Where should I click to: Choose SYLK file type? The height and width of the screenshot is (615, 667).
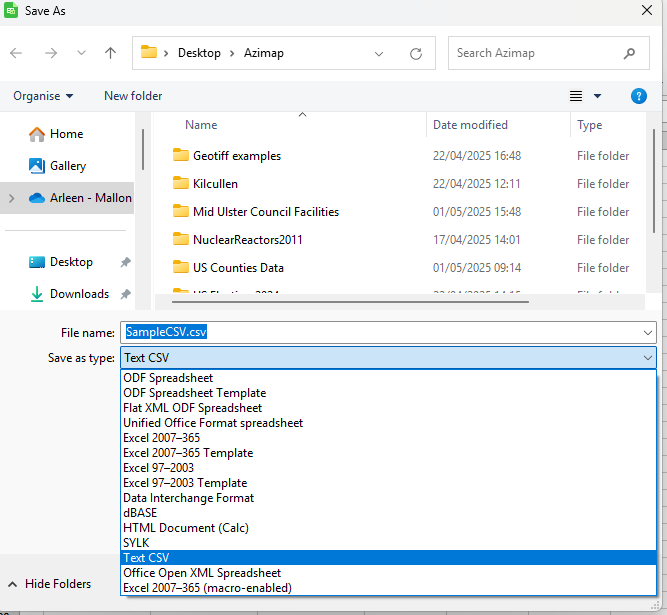(x=388, y=543)
